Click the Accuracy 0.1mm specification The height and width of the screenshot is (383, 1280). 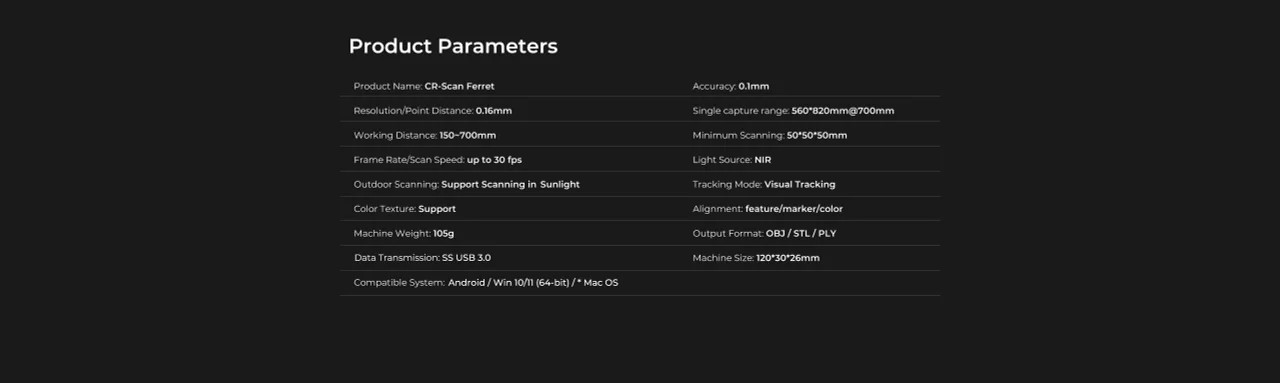coord(731,86)
